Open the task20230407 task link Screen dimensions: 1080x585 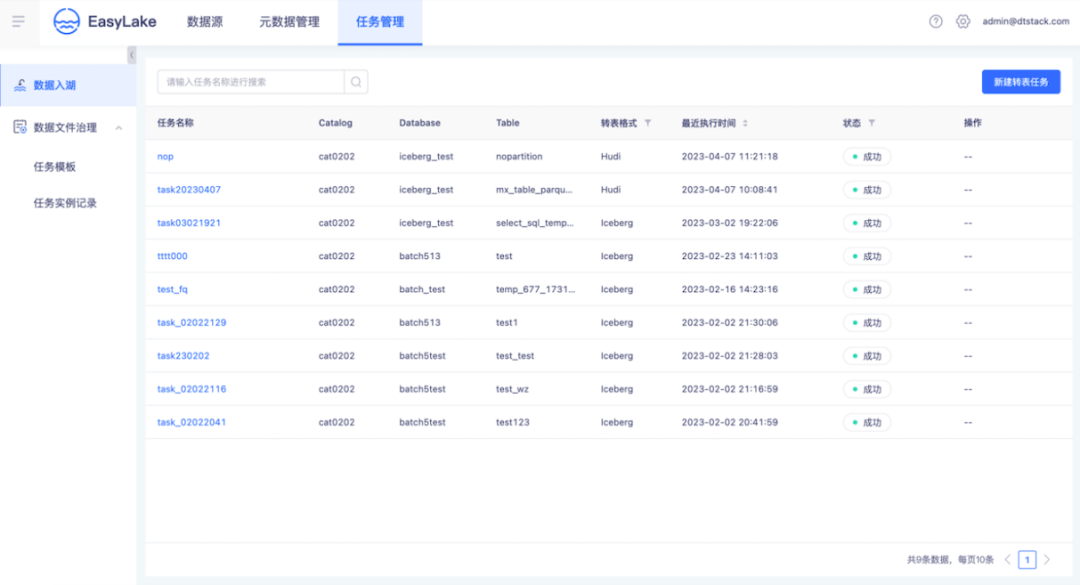(189, 189)
